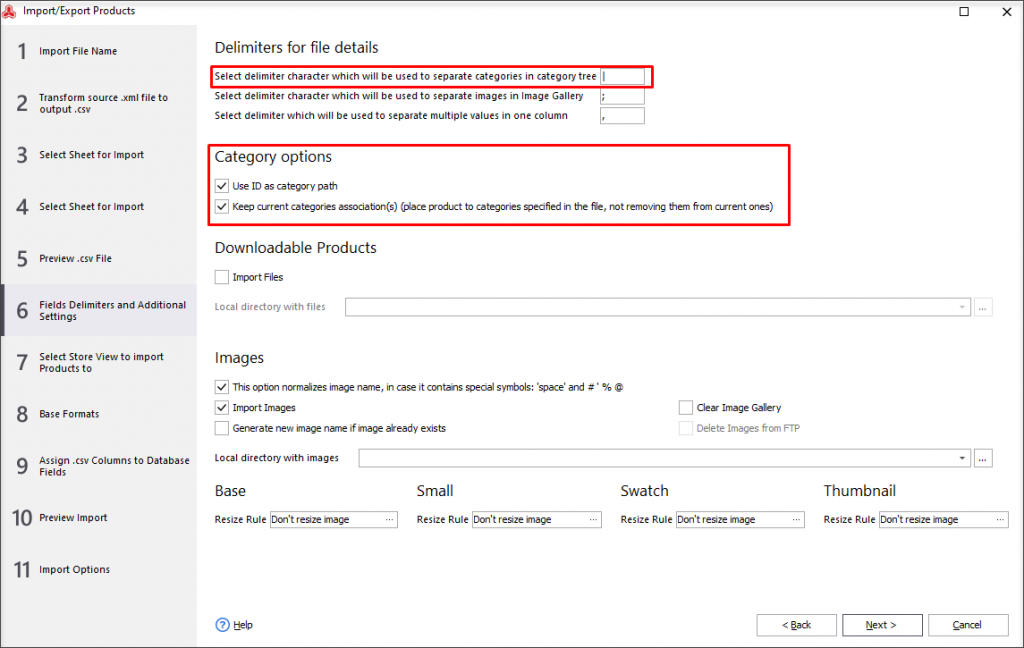Browse for local directory with images
Viewport: 1024px width, 648px height.
pos(984,458)
